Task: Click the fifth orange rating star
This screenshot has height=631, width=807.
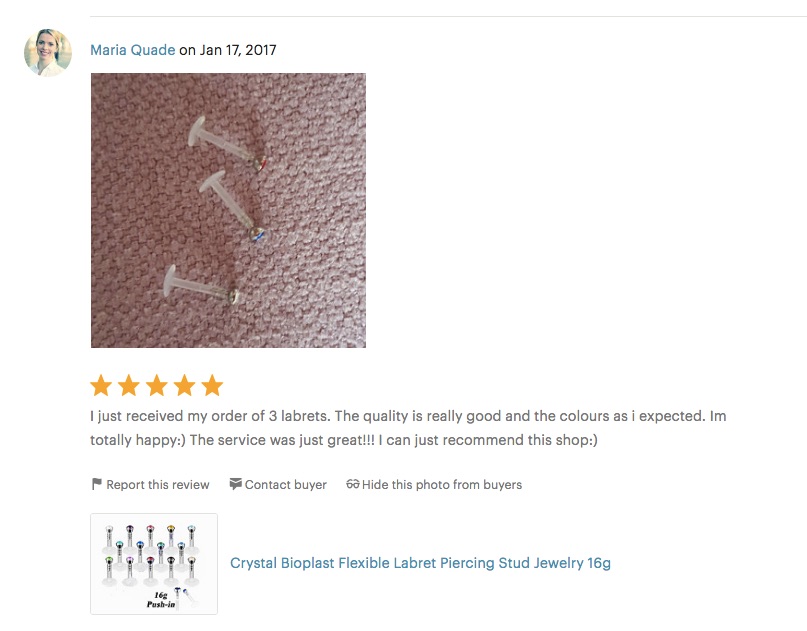Action: pyautogui.click(x=212, y=385)
